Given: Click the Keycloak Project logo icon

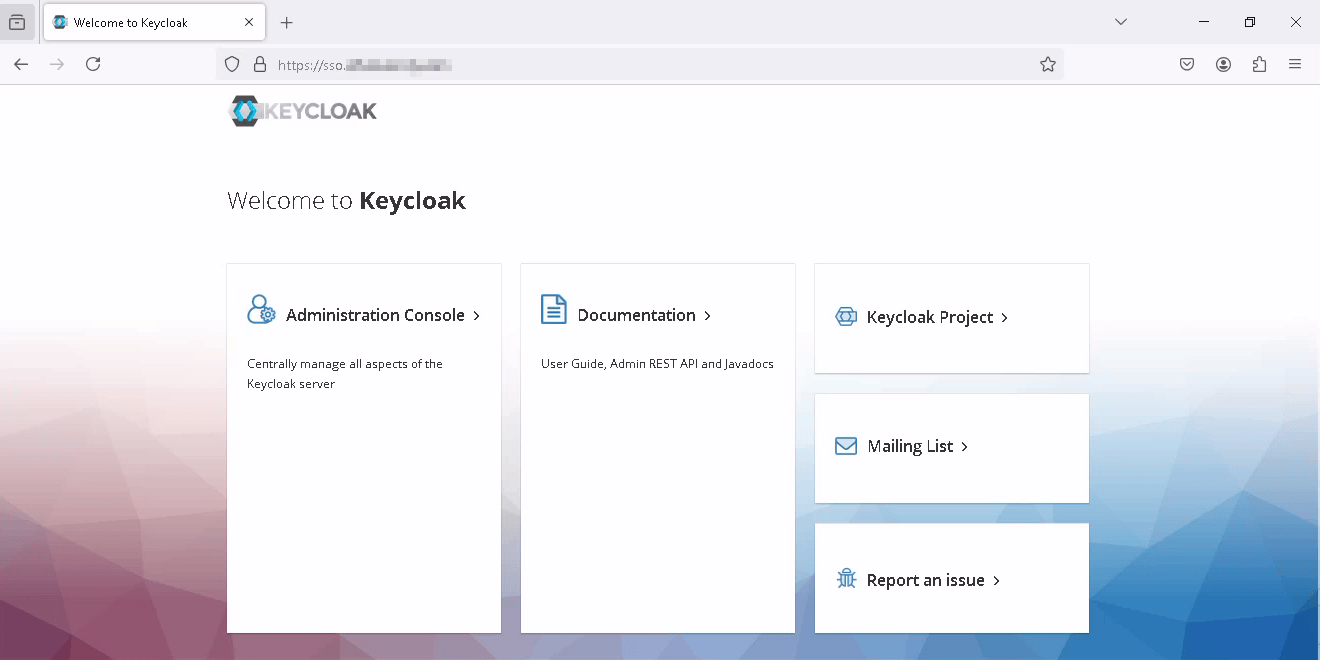Looking at the screenshot, I should pos(846,316).
